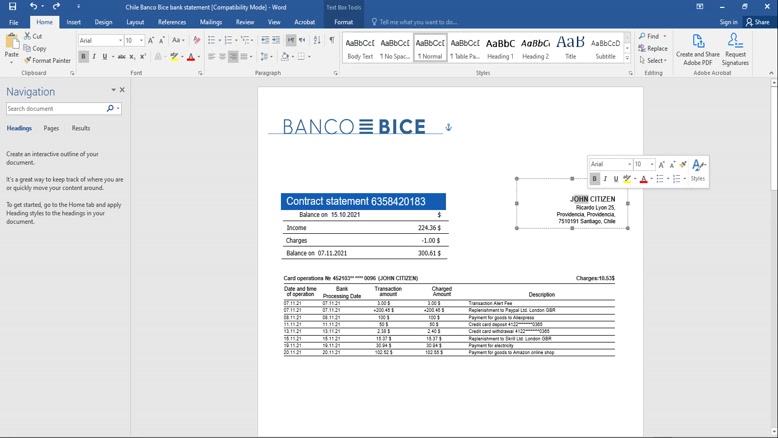Click Sign in

tap(728, 22)
